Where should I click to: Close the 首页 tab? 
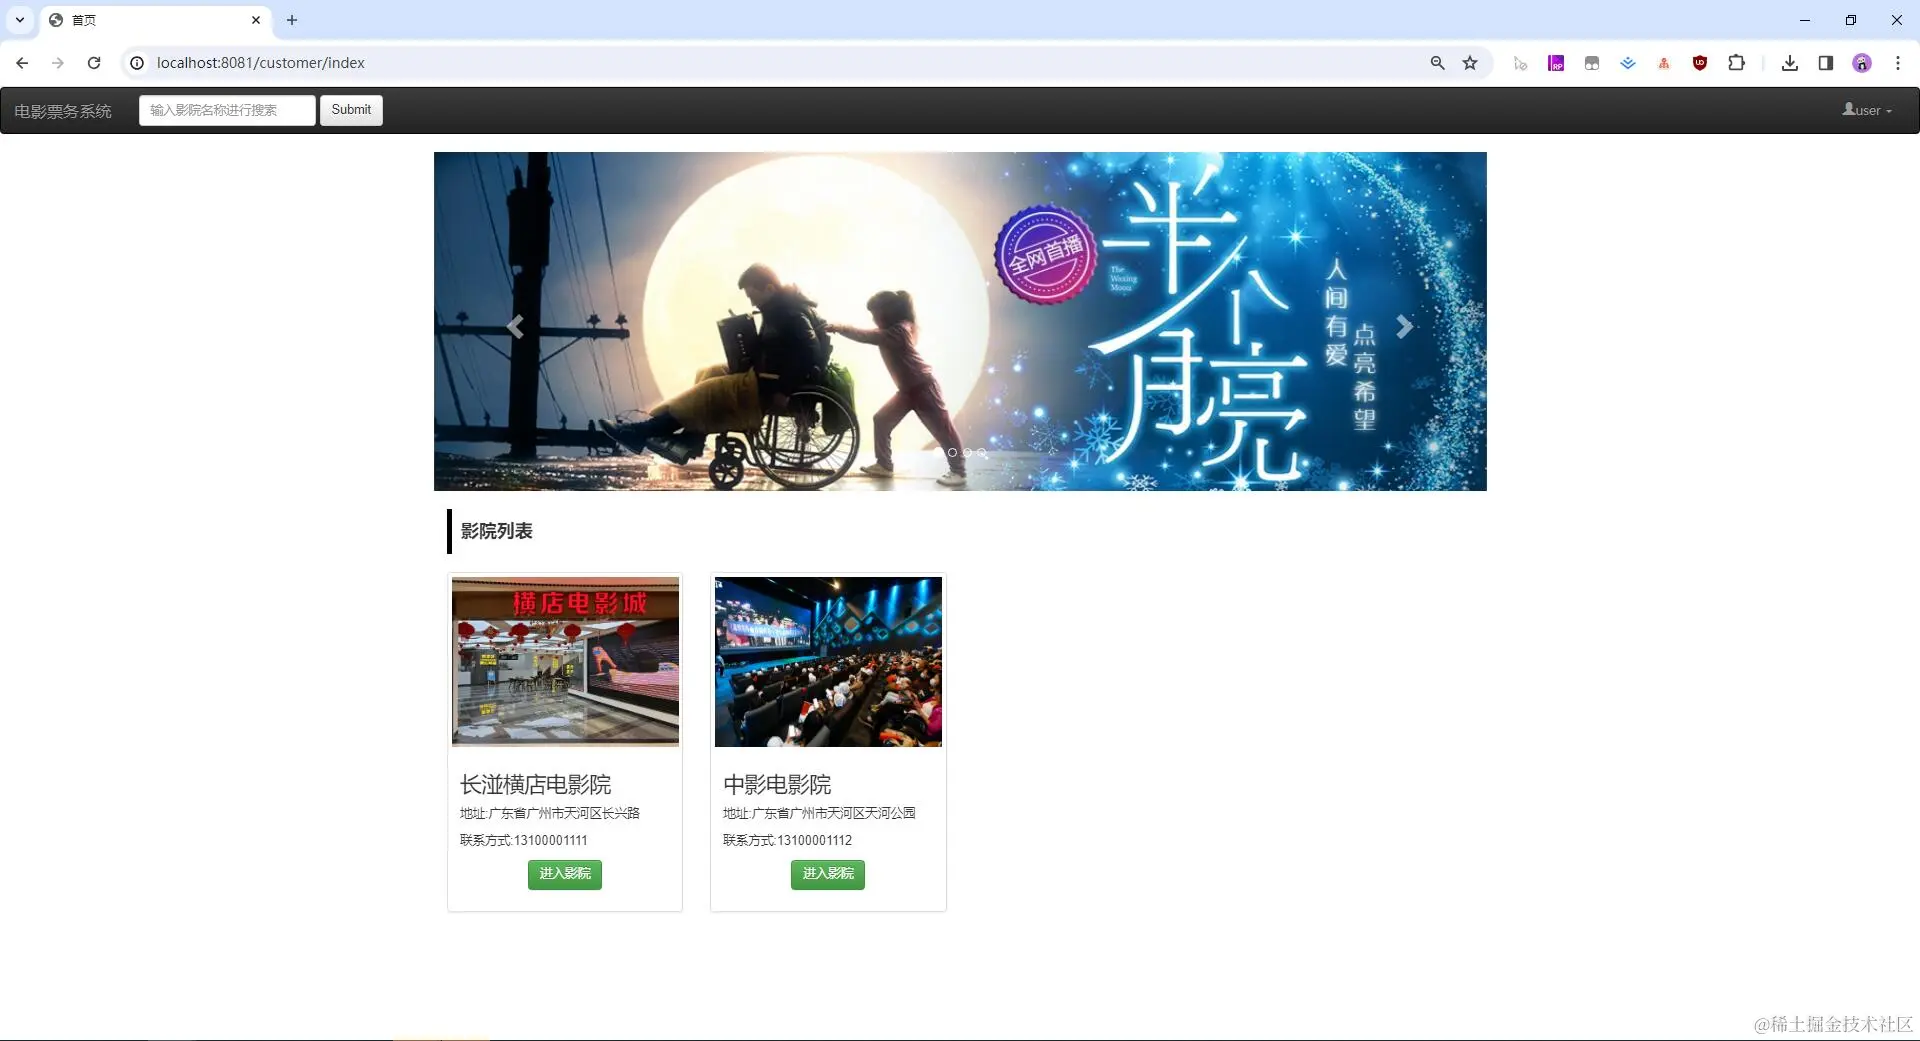tap(256, 20)
